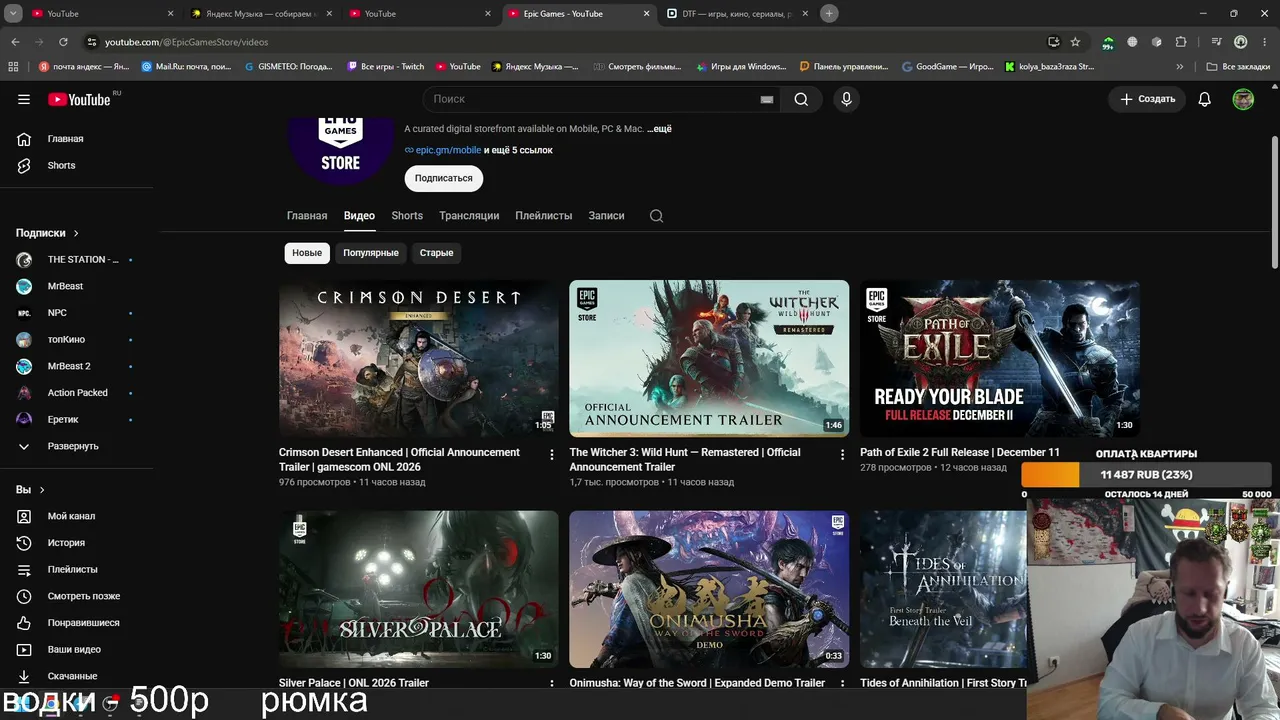
Task: Open the browser extensions puzzle icon
Action: click(1181, 42)
